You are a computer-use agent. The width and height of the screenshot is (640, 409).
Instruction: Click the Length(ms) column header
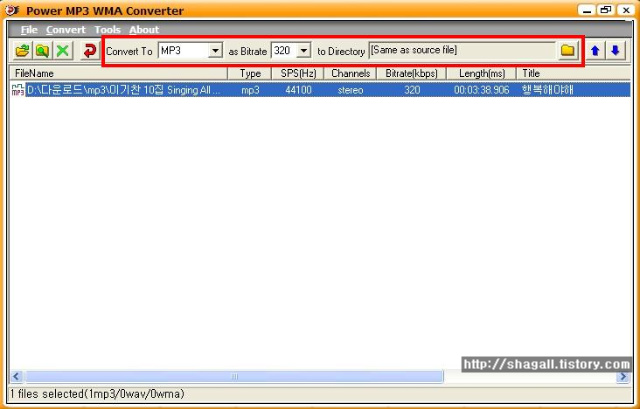[482, 73]
